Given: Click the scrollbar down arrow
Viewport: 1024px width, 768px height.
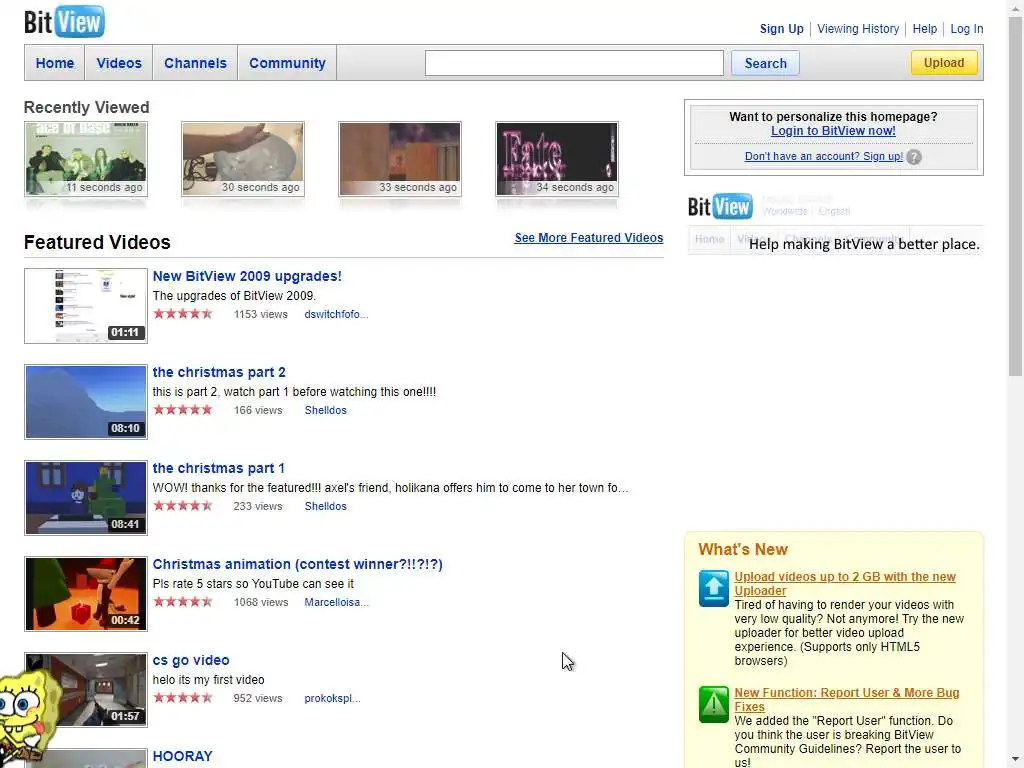Looking at the screenshot, I should coord(1015,761).
